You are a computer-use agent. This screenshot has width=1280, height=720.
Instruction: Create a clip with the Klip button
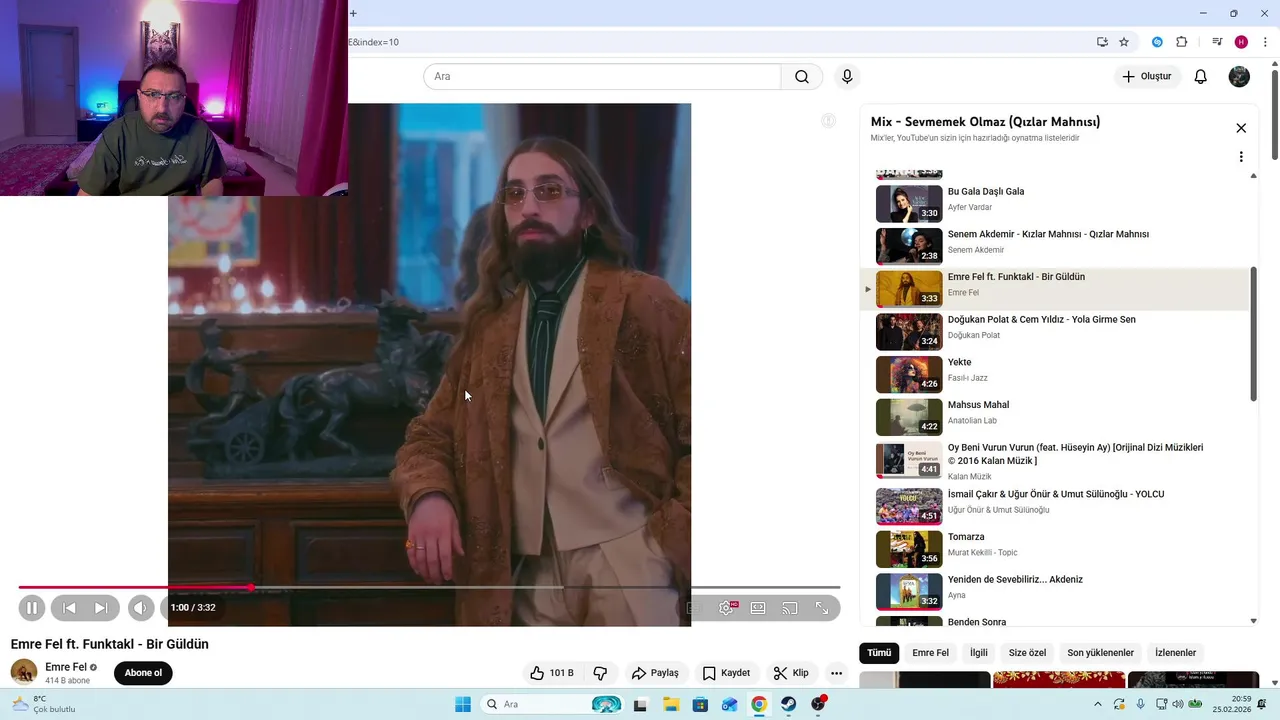tap(791, 673)
